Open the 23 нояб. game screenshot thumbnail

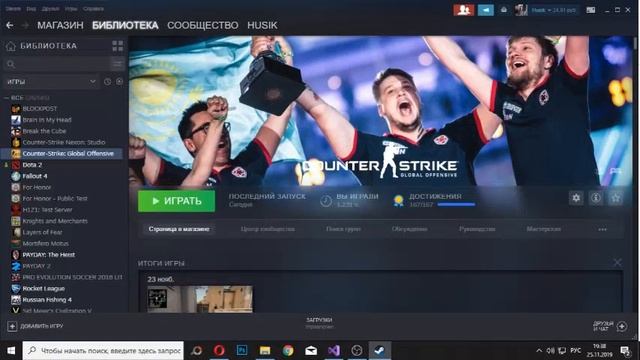tap(200, 299)
